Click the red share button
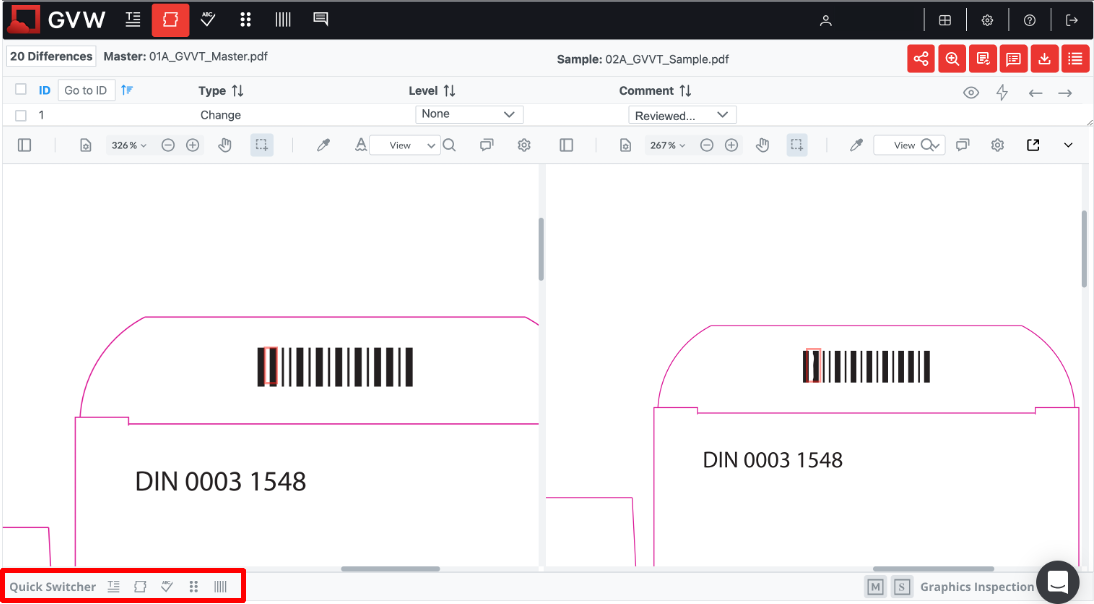 click(x=921, y=59)
